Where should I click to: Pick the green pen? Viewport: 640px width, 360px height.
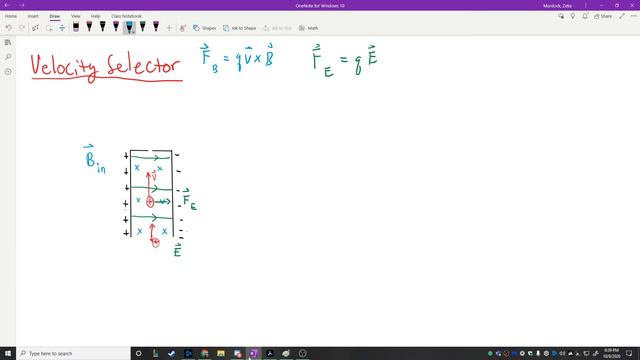click(x=142, y=27)
